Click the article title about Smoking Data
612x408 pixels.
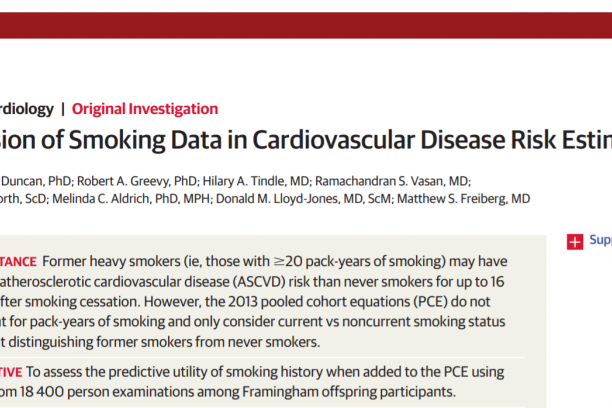pyautogui.click(x=306, y=140)
